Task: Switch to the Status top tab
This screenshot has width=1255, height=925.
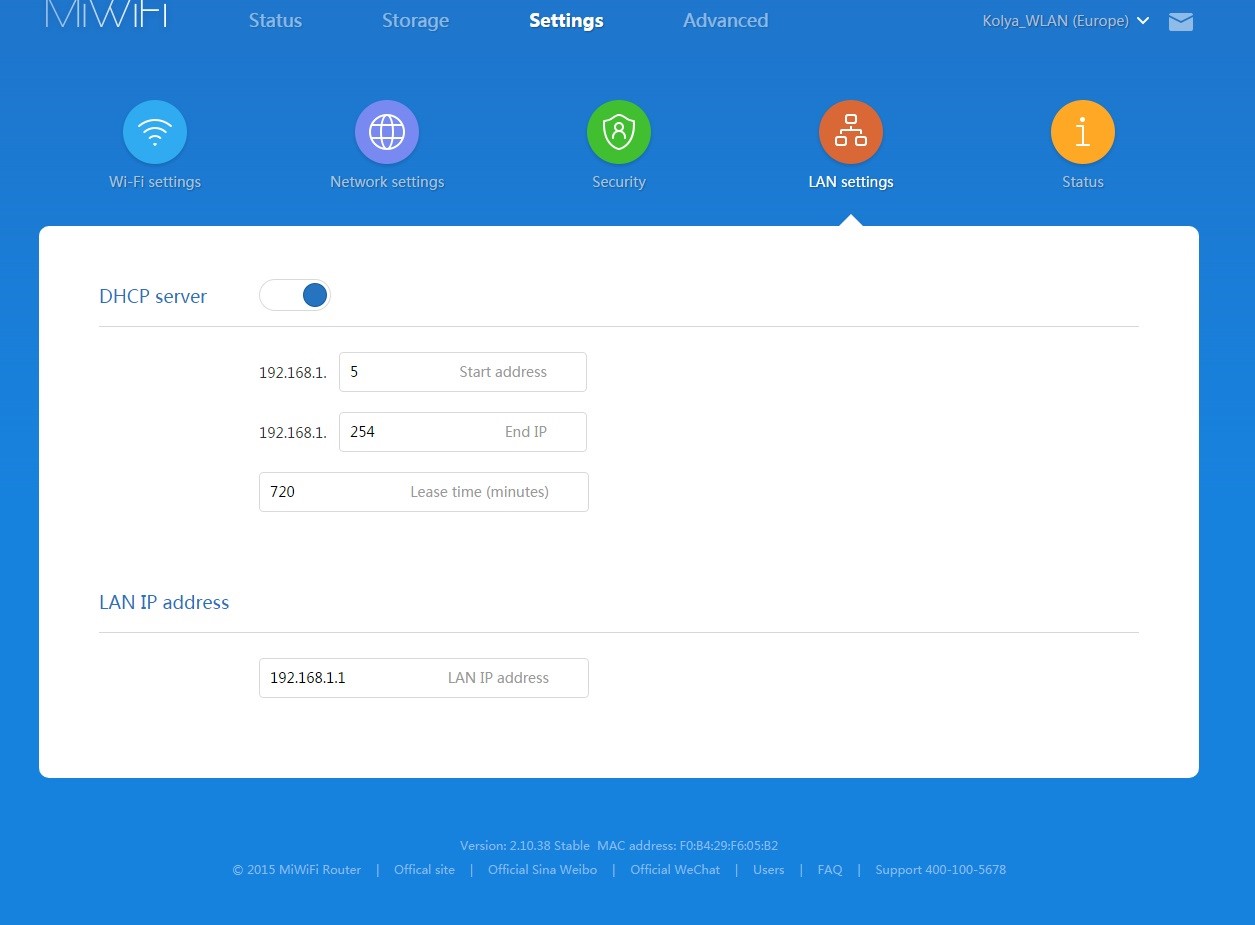Action: 275,21
